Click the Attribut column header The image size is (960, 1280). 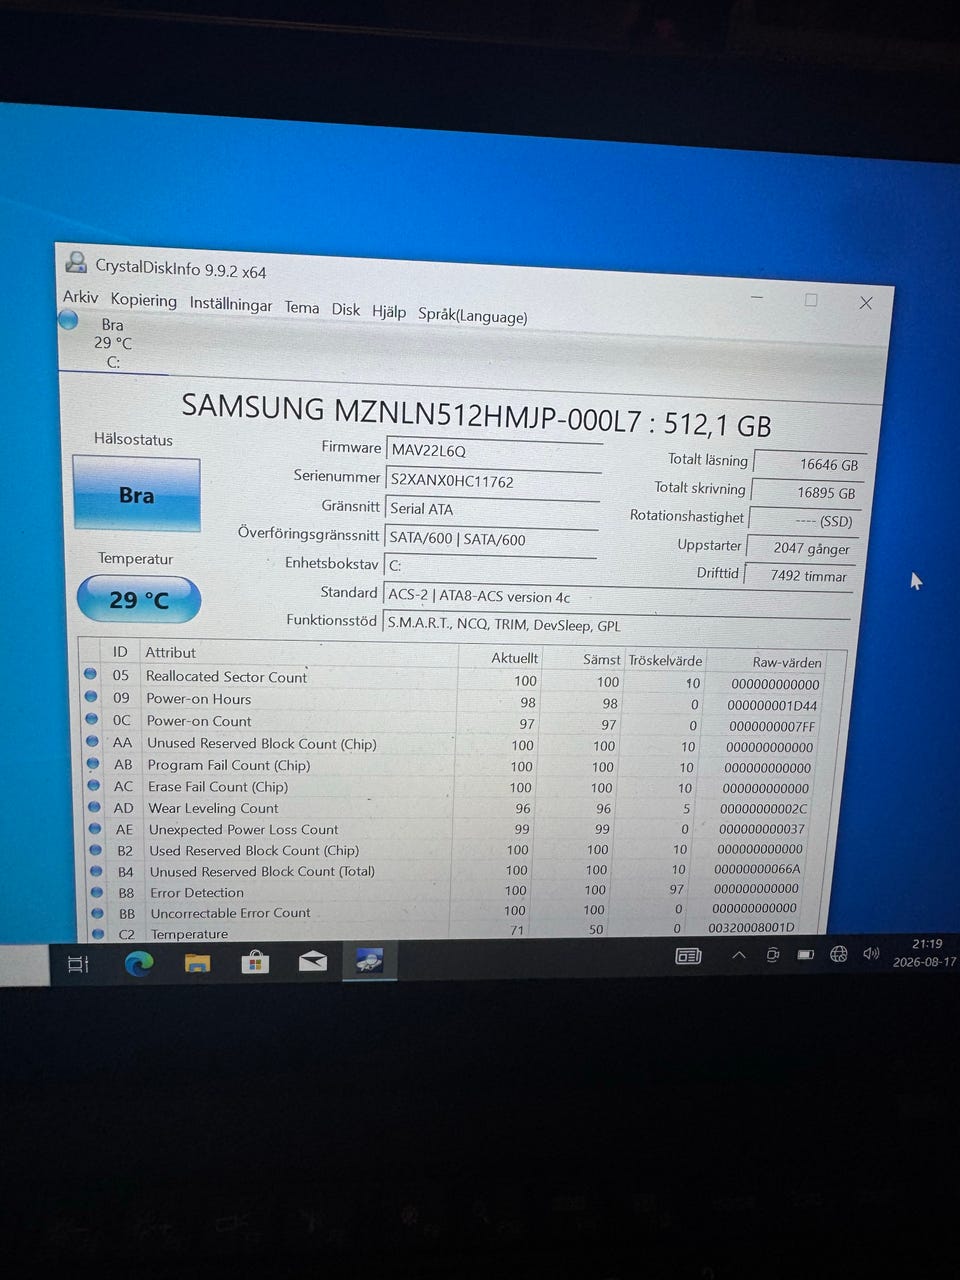point(171,652)
